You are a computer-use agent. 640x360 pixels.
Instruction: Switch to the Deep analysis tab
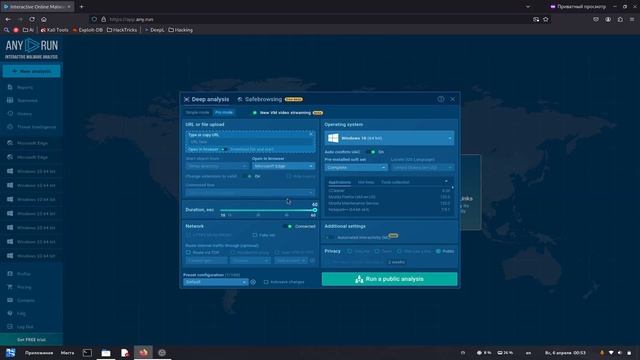pos(207,99)
